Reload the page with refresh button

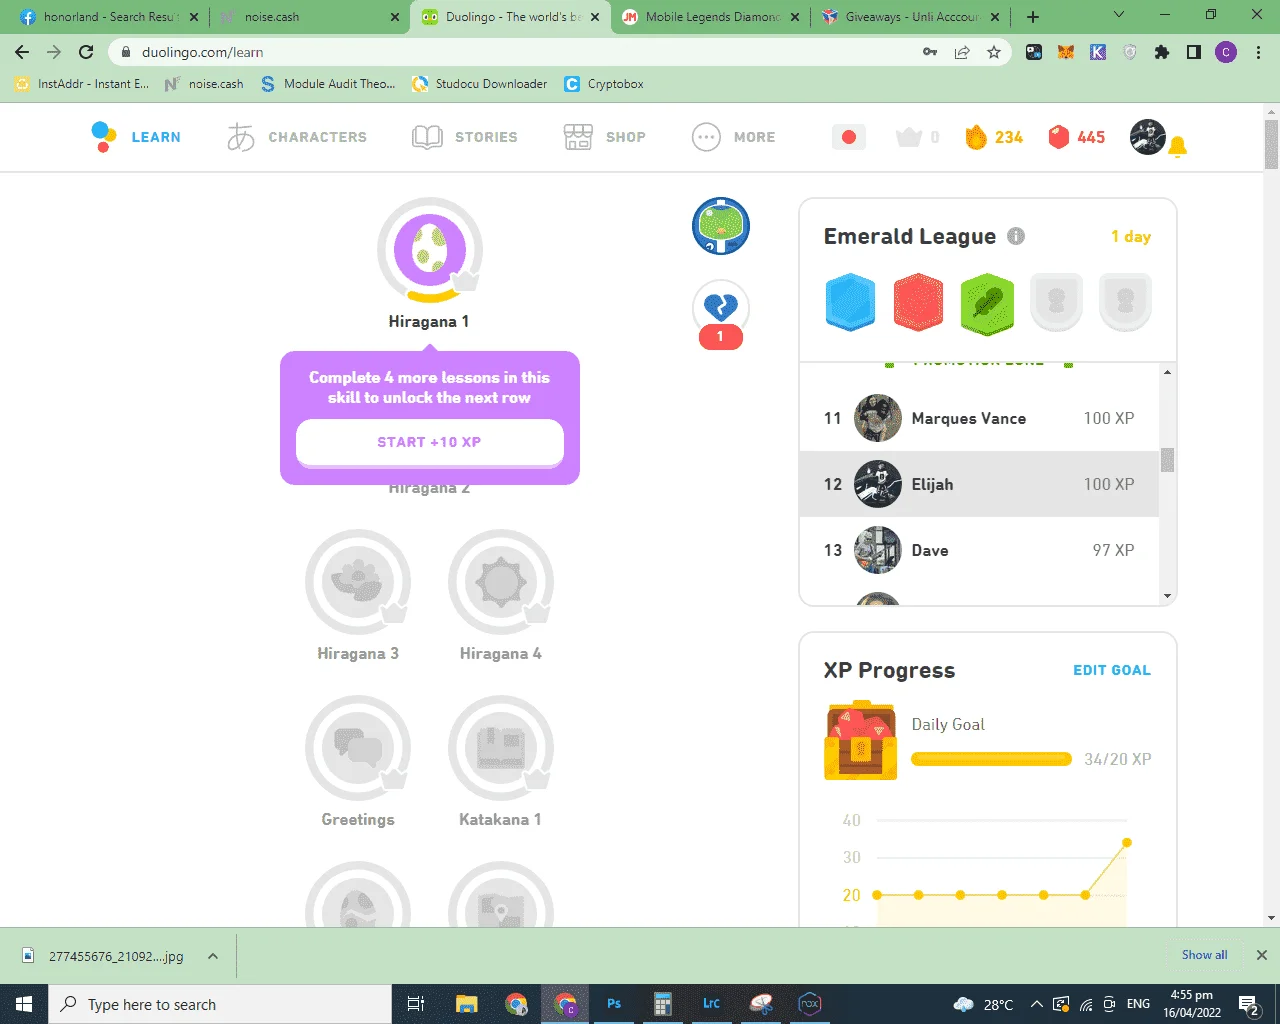coord(86,52)
